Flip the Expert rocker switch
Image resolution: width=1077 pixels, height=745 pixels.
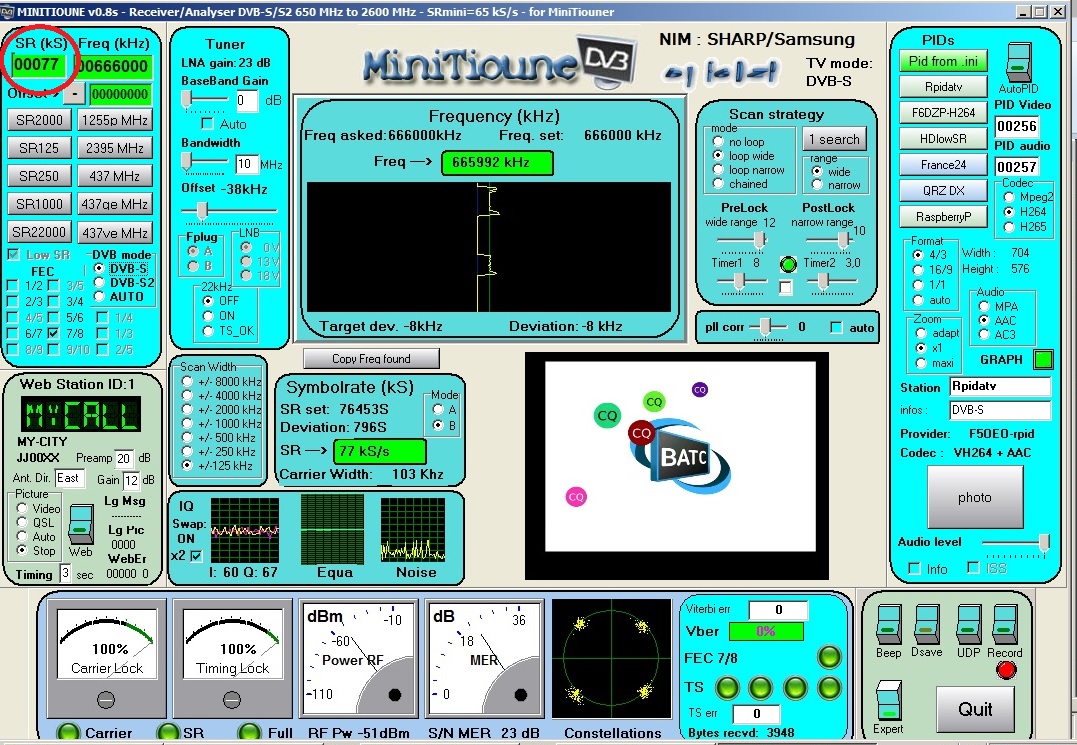tap(889, 701)
